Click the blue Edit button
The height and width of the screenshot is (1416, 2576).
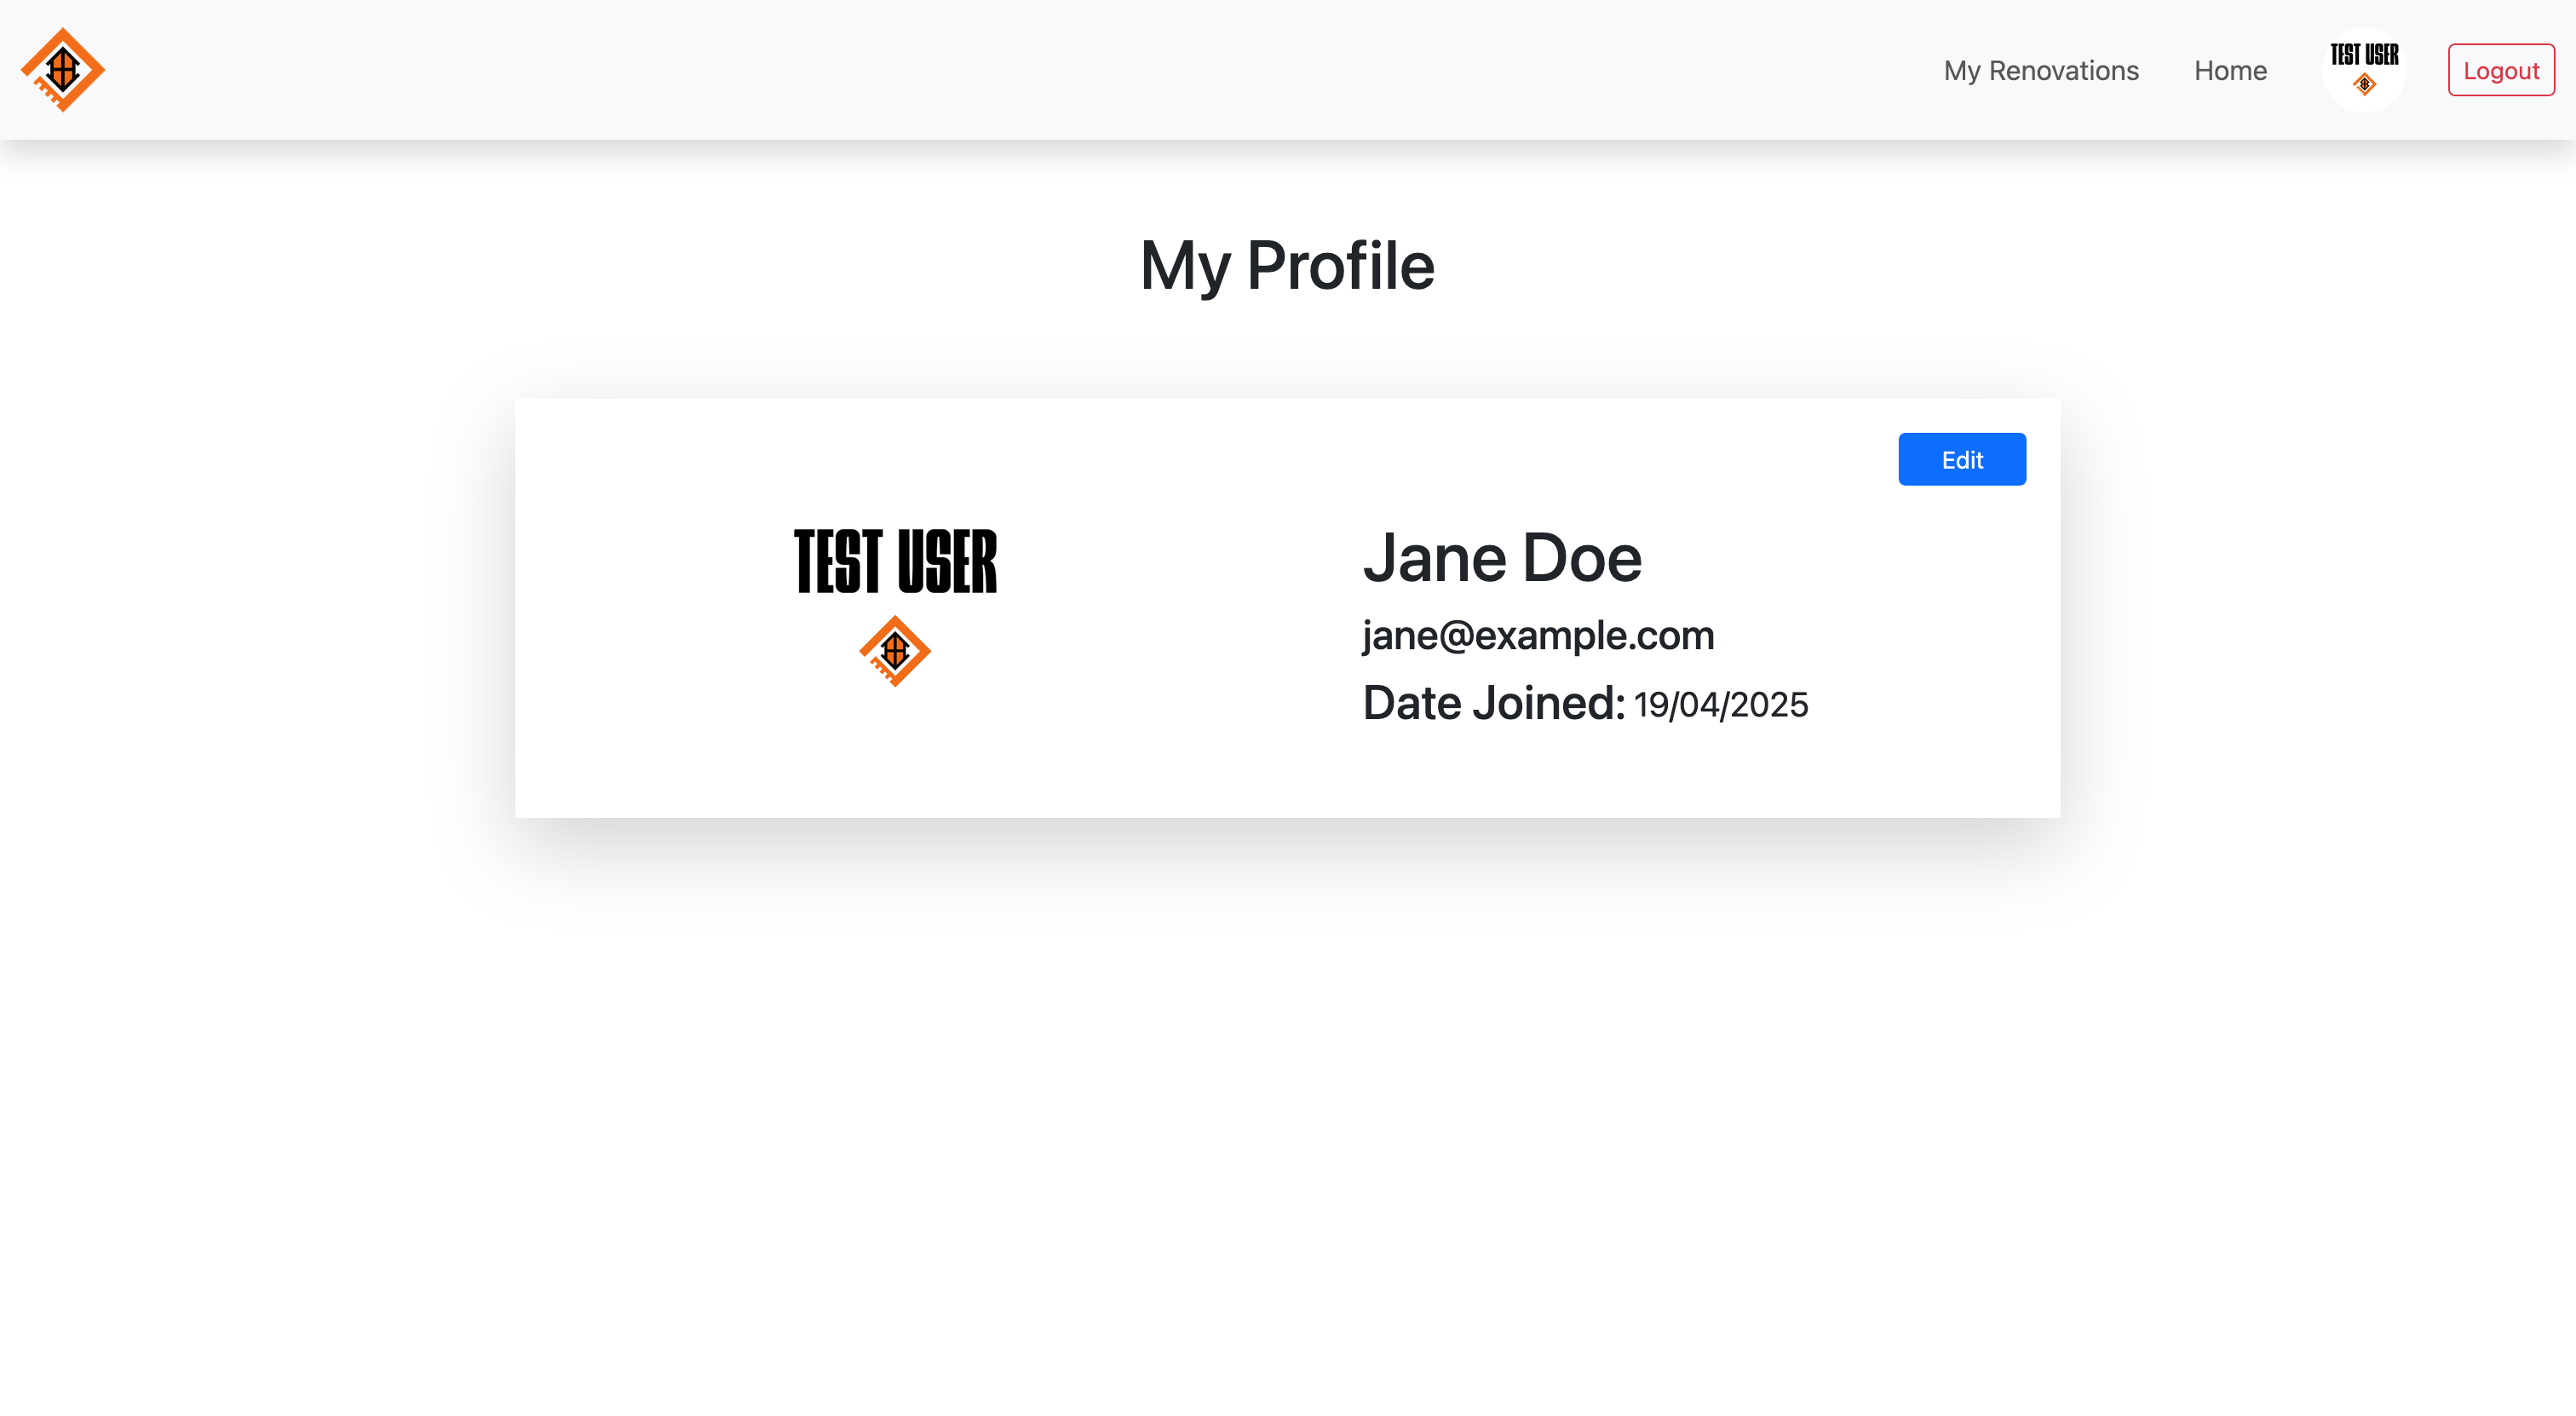tap(1962, 459)
